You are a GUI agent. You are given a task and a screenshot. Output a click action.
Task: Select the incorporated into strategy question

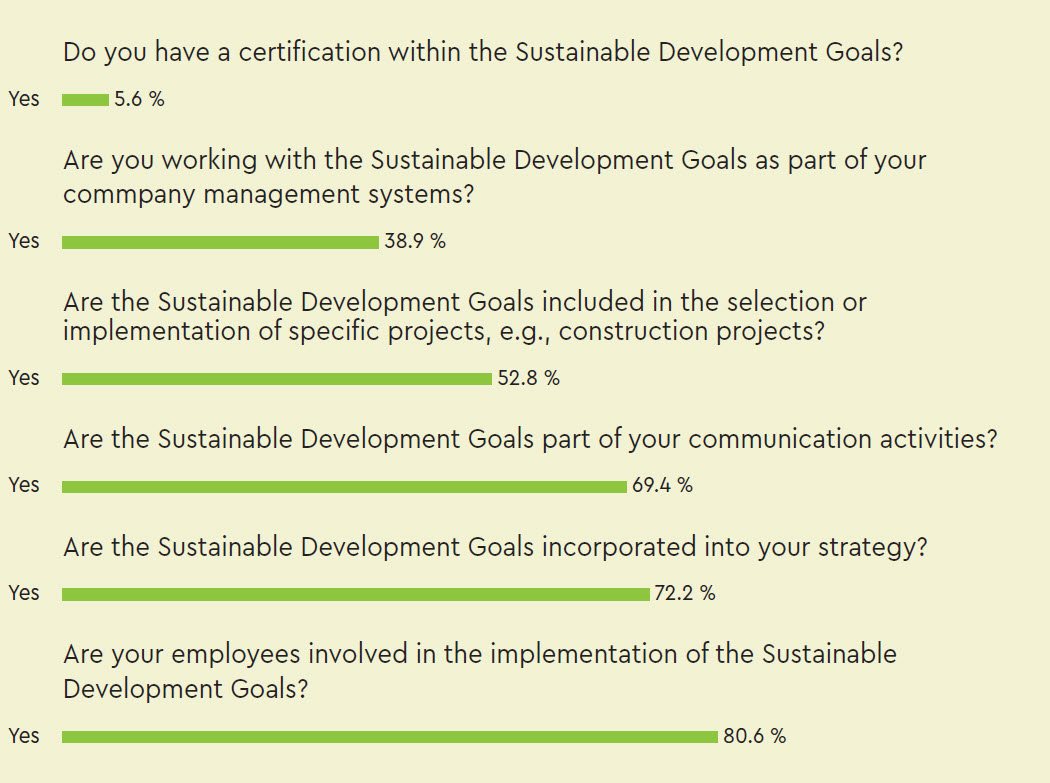[495, 547]
